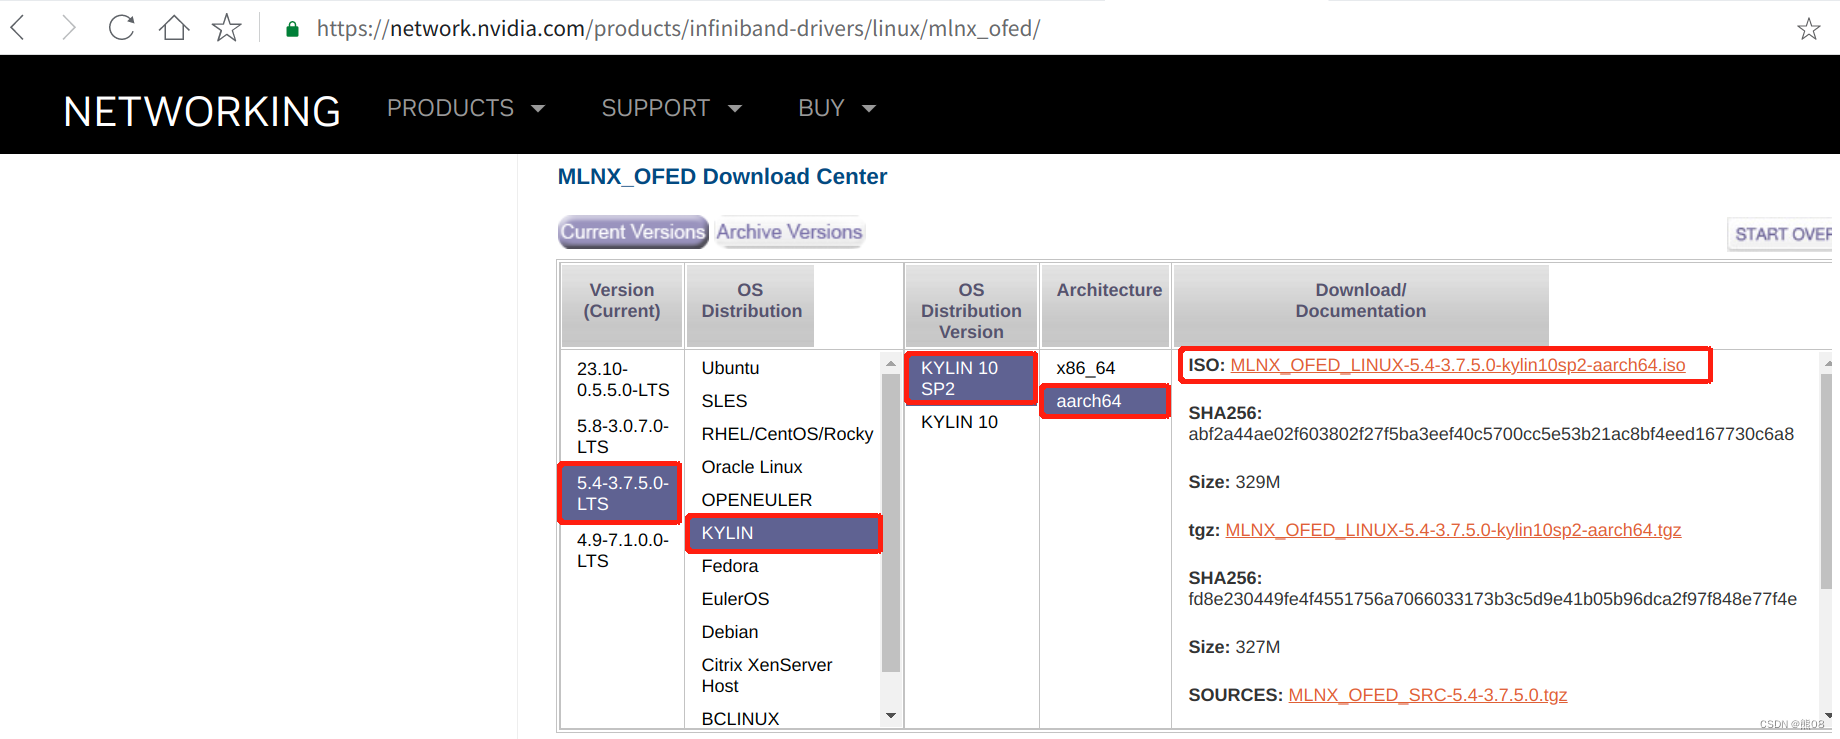Screen dimensions: 1840x739
Task: Go to browser home page icon
Action: point(174,27)
